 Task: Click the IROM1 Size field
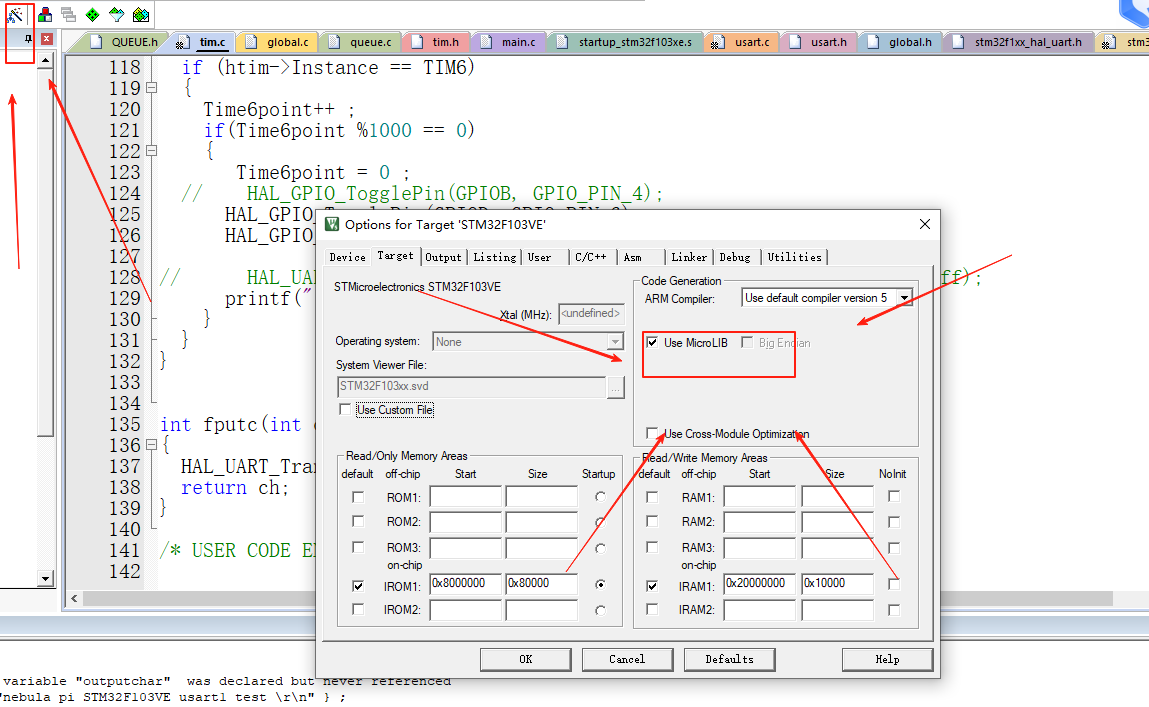(x=542, y=584)
